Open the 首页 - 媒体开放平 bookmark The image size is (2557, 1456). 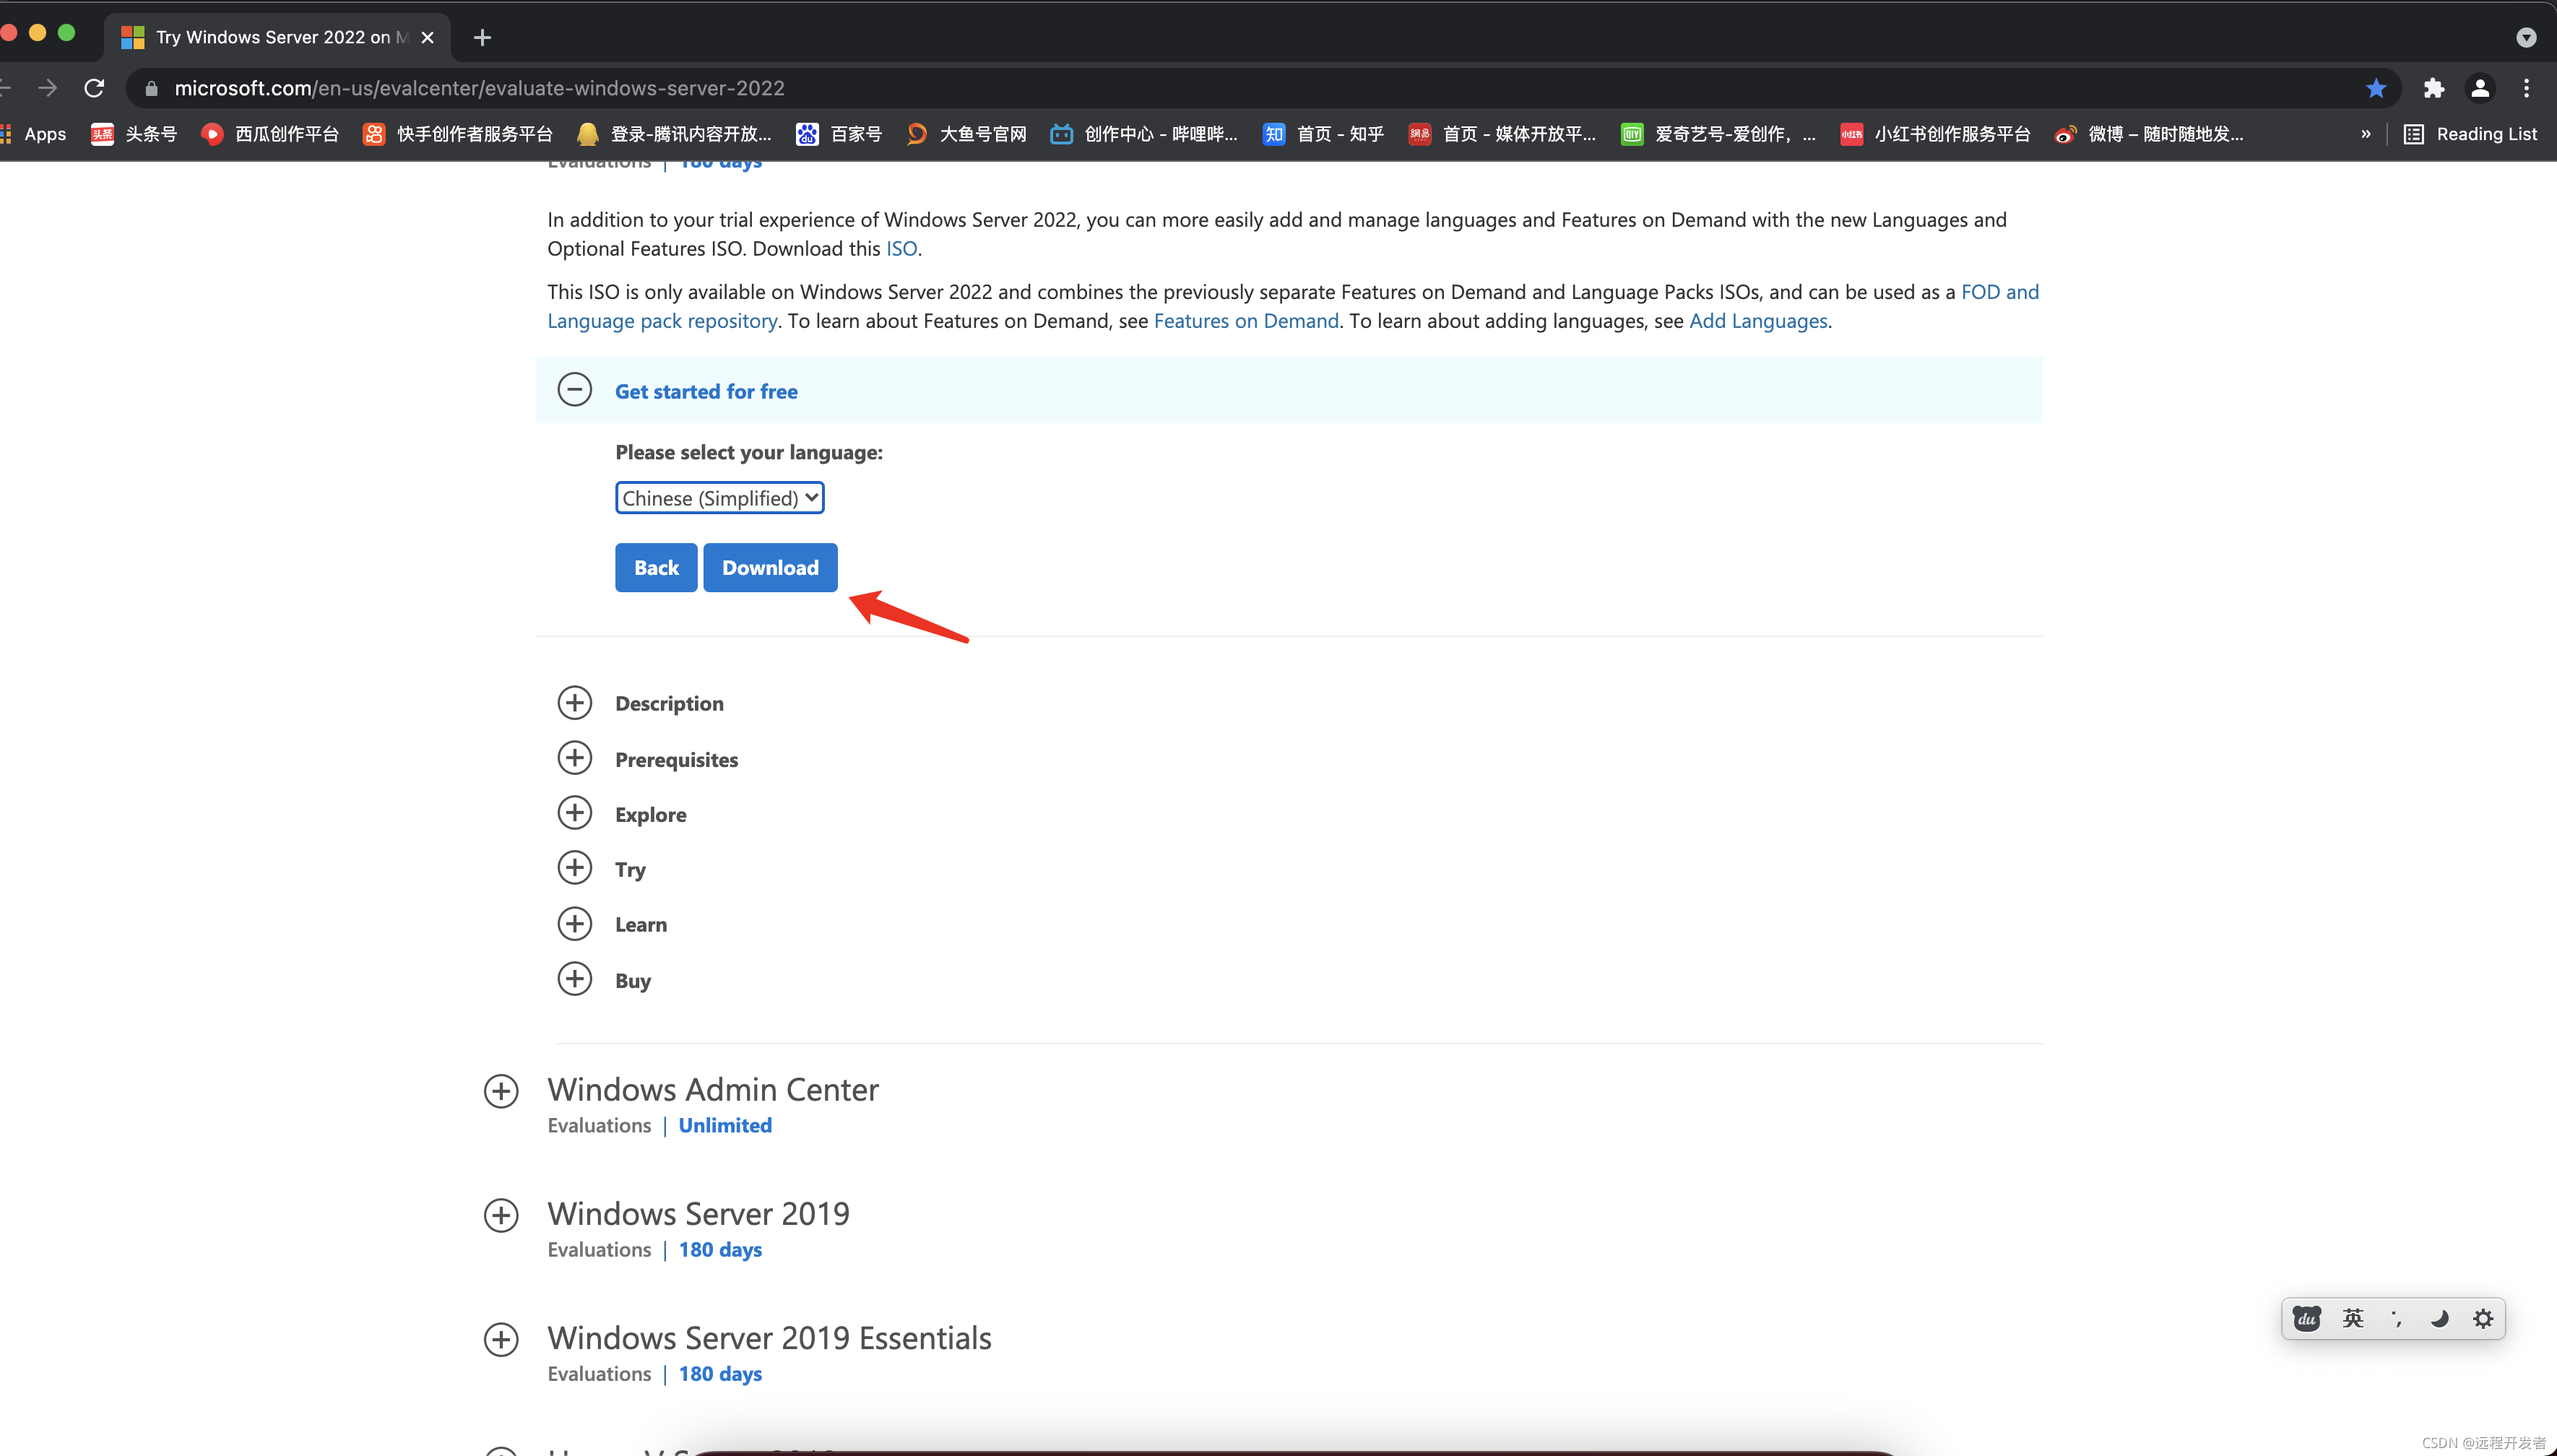1502,134
